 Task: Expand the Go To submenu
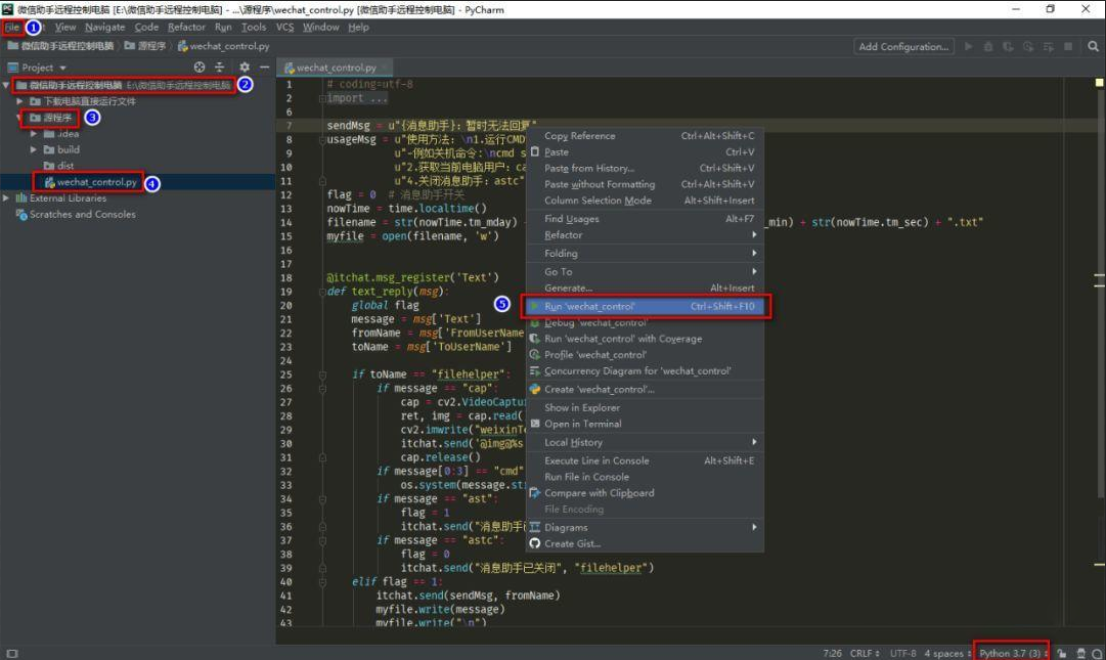(645, 271)
